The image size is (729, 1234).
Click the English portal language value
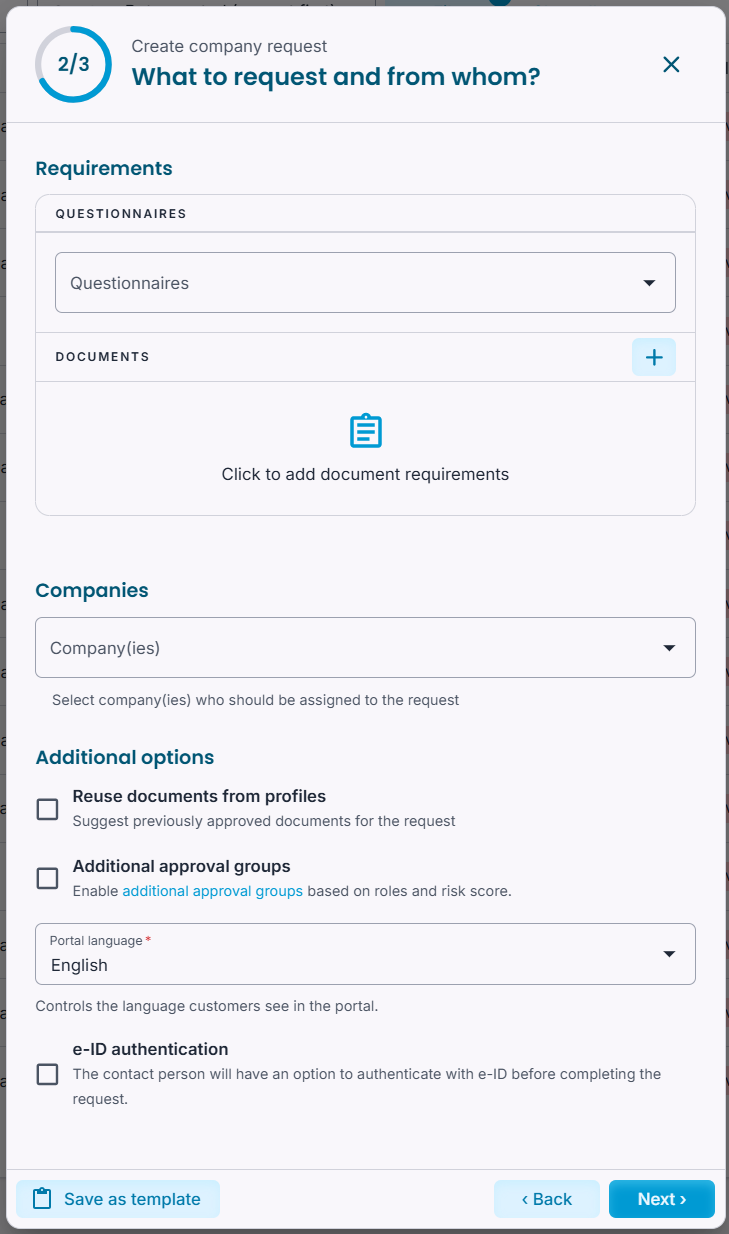pos(79,966)
